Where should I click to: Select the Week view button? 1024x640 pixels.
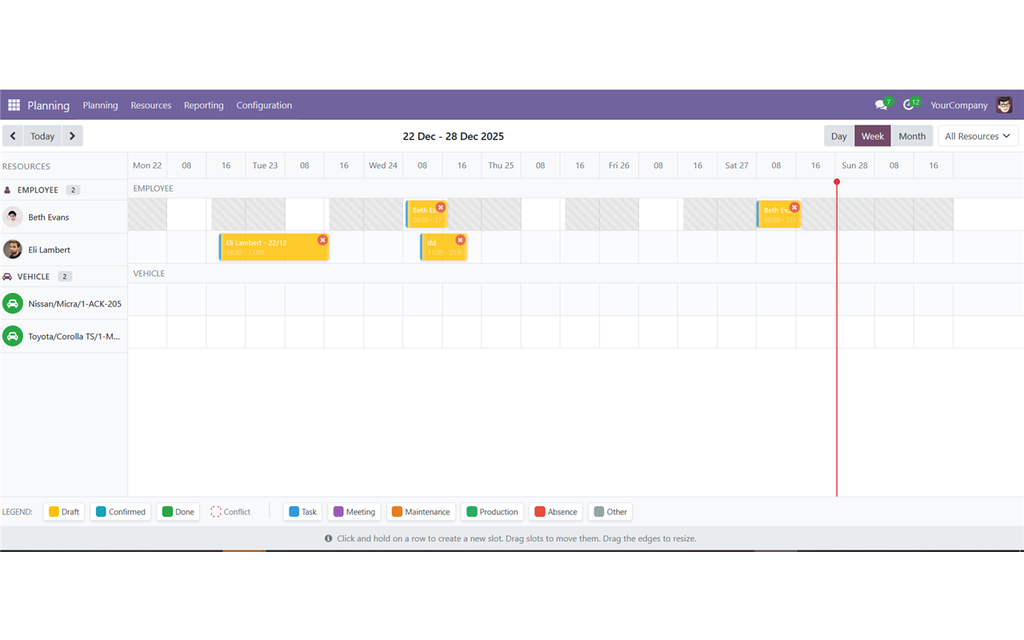[872, 136]
